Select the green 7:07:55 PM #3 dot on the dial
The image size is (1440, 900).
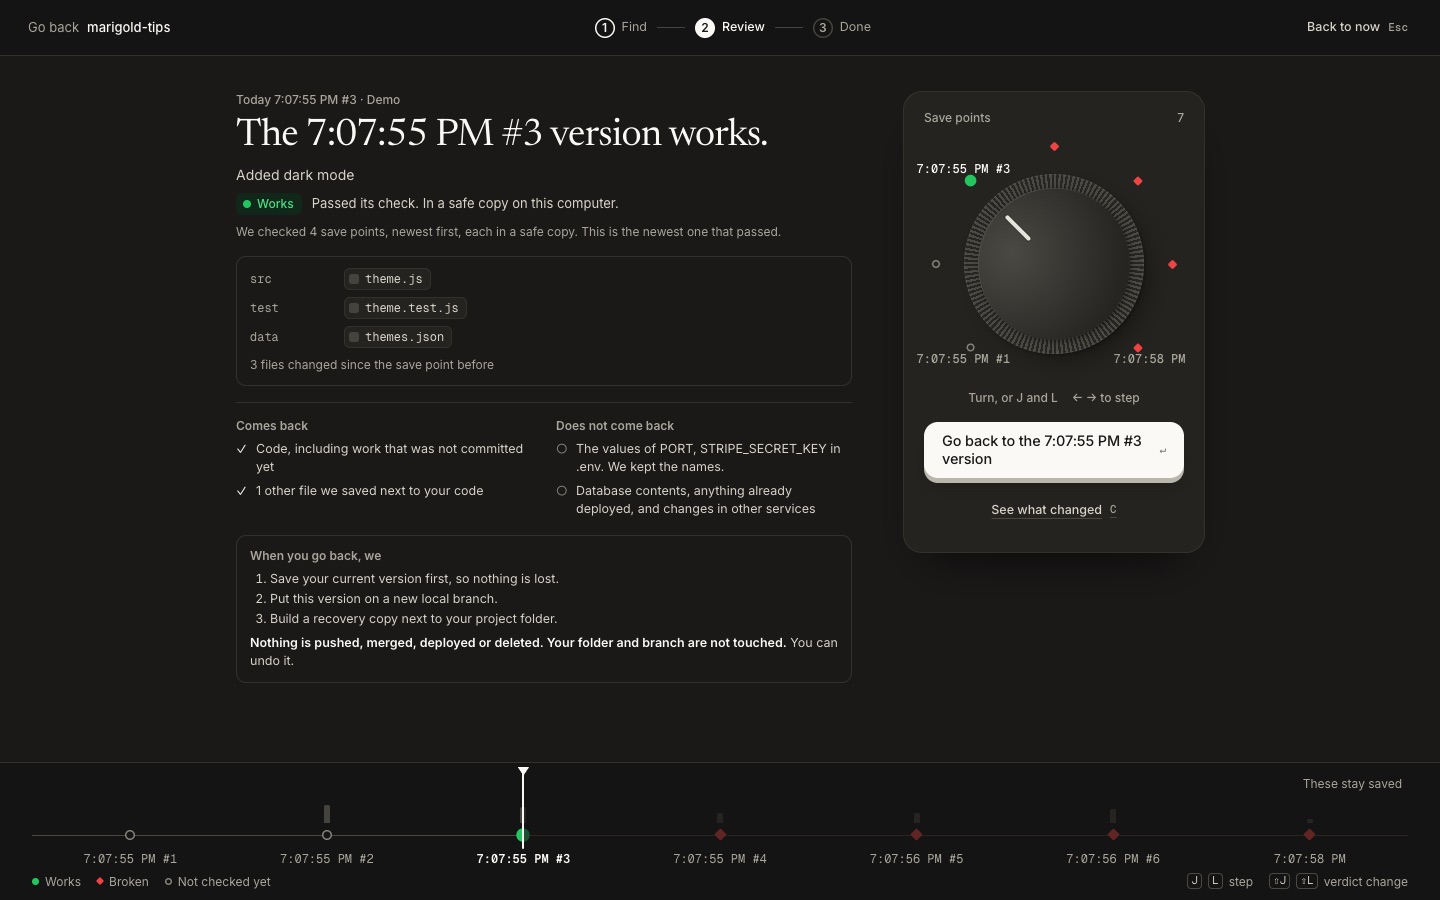[x=970, y=181]
